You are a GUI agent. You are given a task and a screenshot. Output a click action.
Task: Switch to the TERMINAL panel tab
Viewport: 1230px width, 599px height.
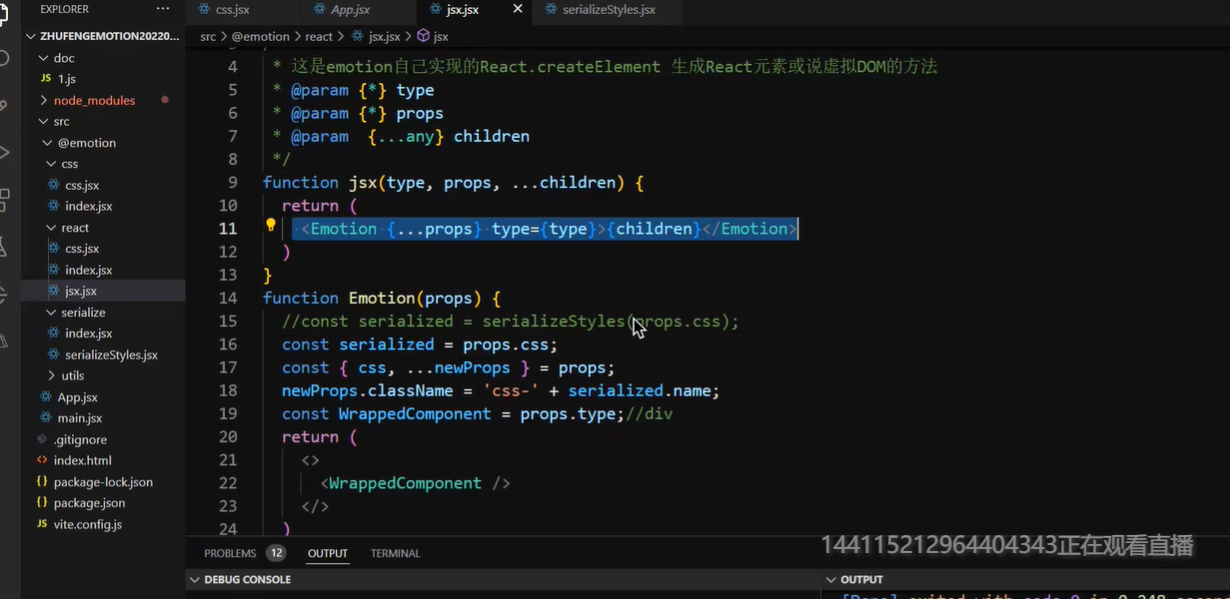coord(395,553)
